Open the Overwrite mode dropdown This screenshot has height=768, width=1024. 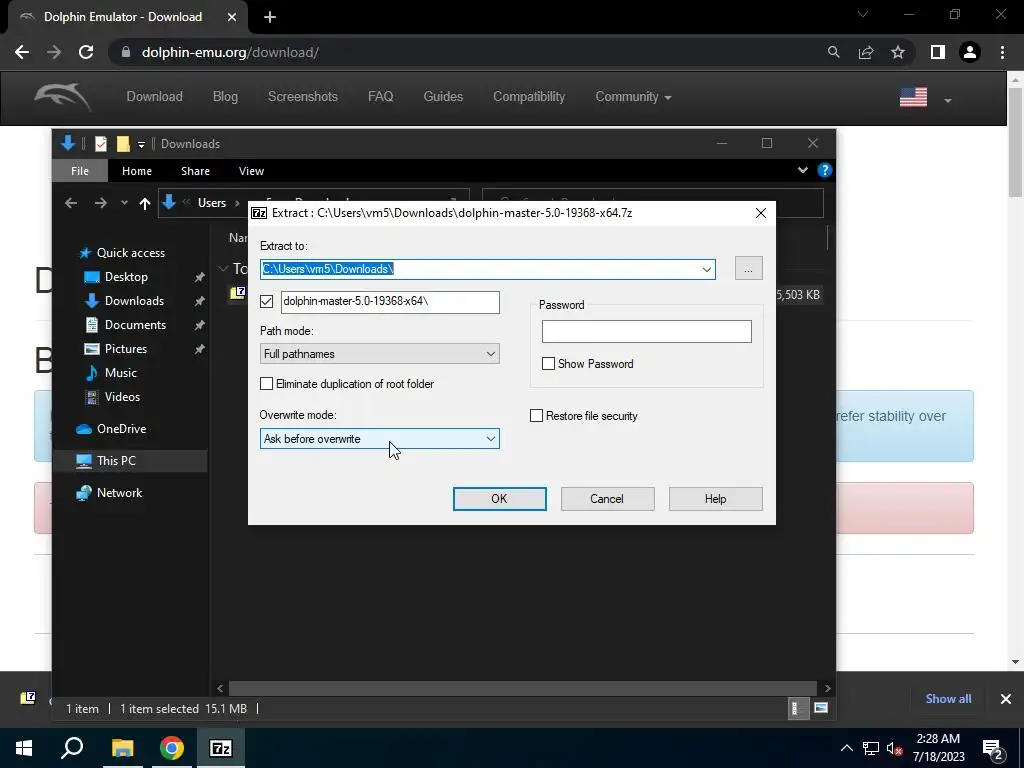point(379,439)
